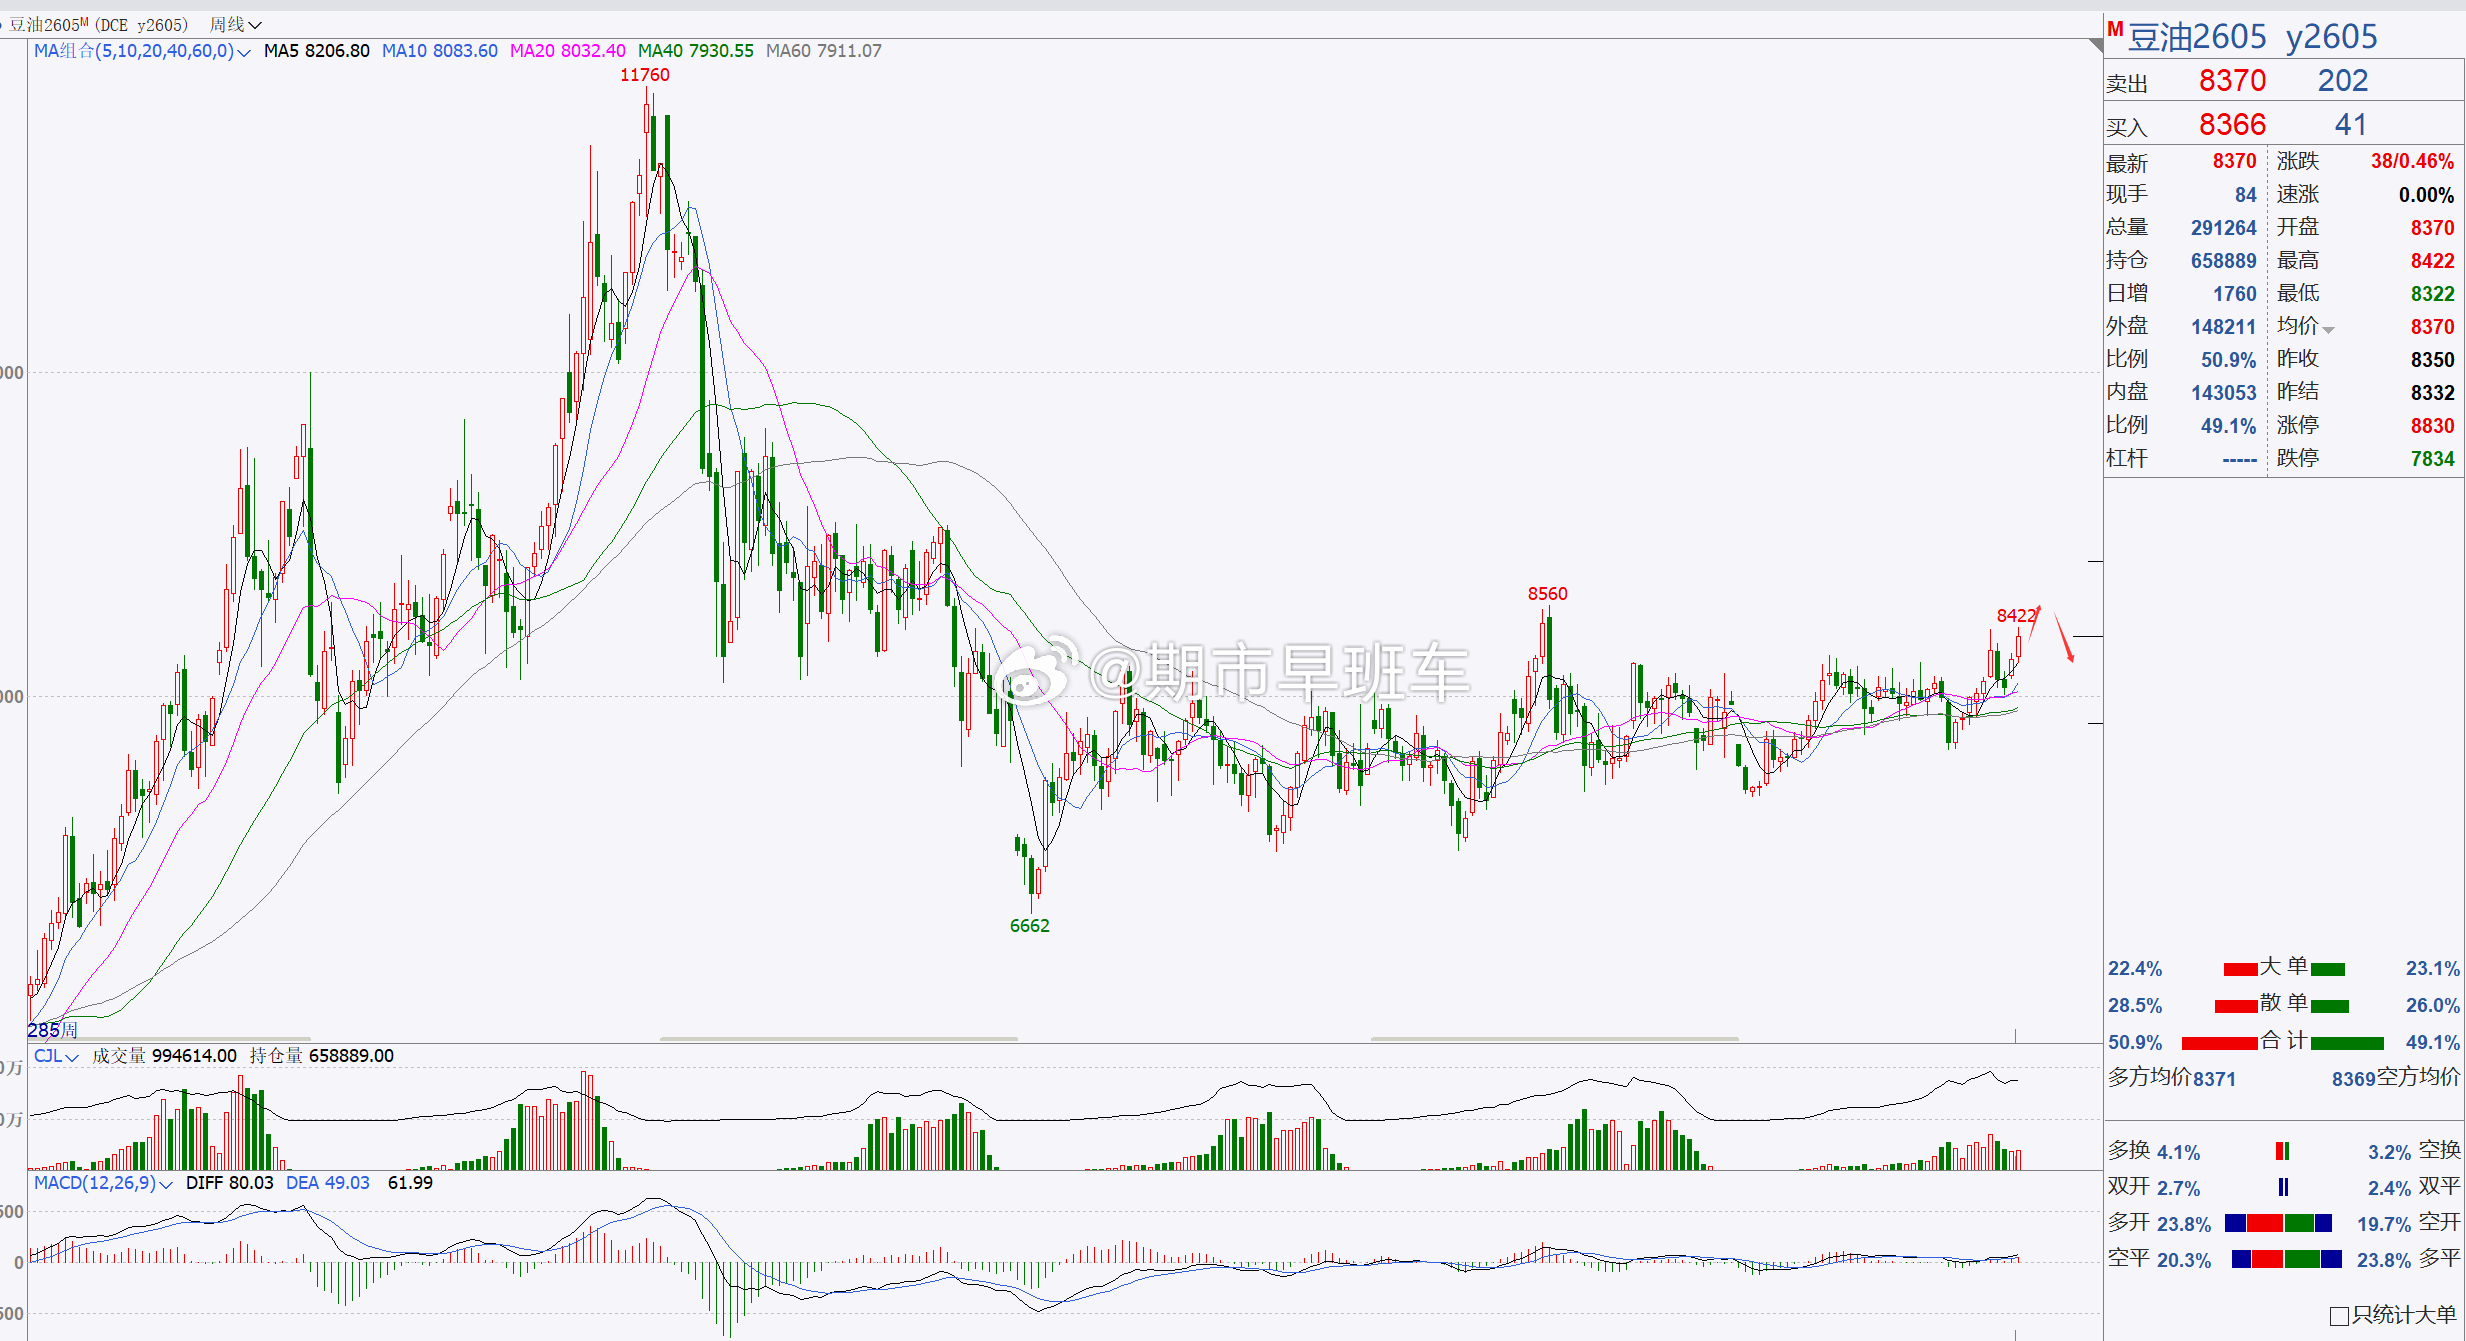The width and height of the screenshot is (2466, 1341).
Task: Click the 买入 price 8366
Action: tap(2231, 125)
